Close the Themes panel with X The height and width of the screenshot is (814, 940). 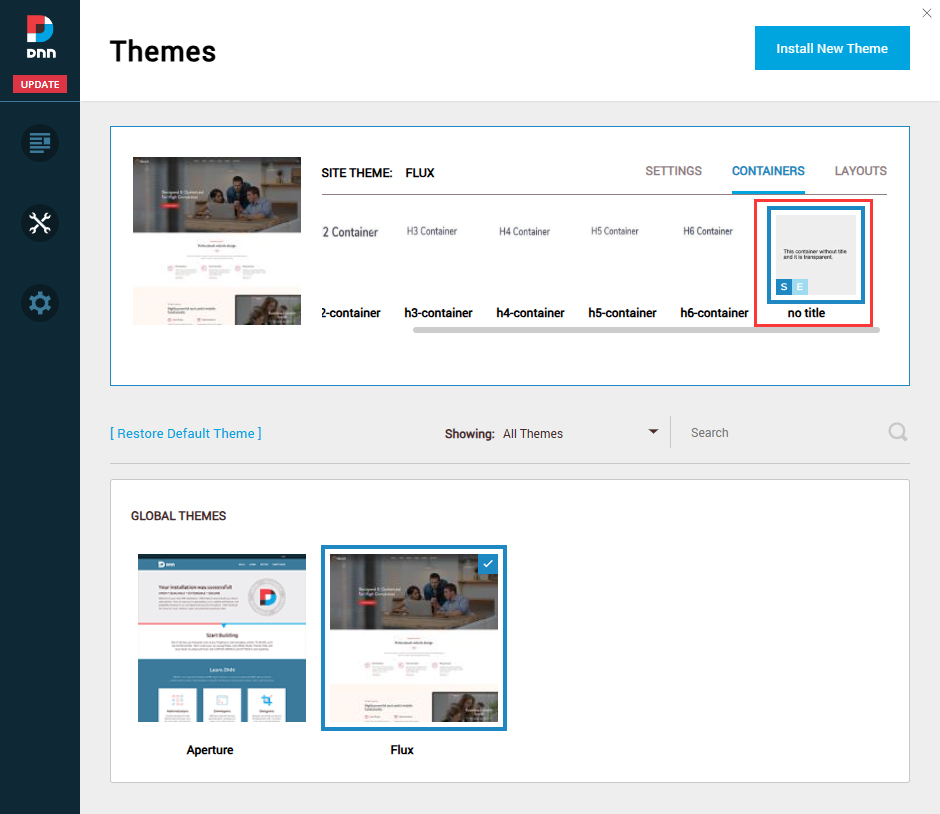[x=926, y=13]
